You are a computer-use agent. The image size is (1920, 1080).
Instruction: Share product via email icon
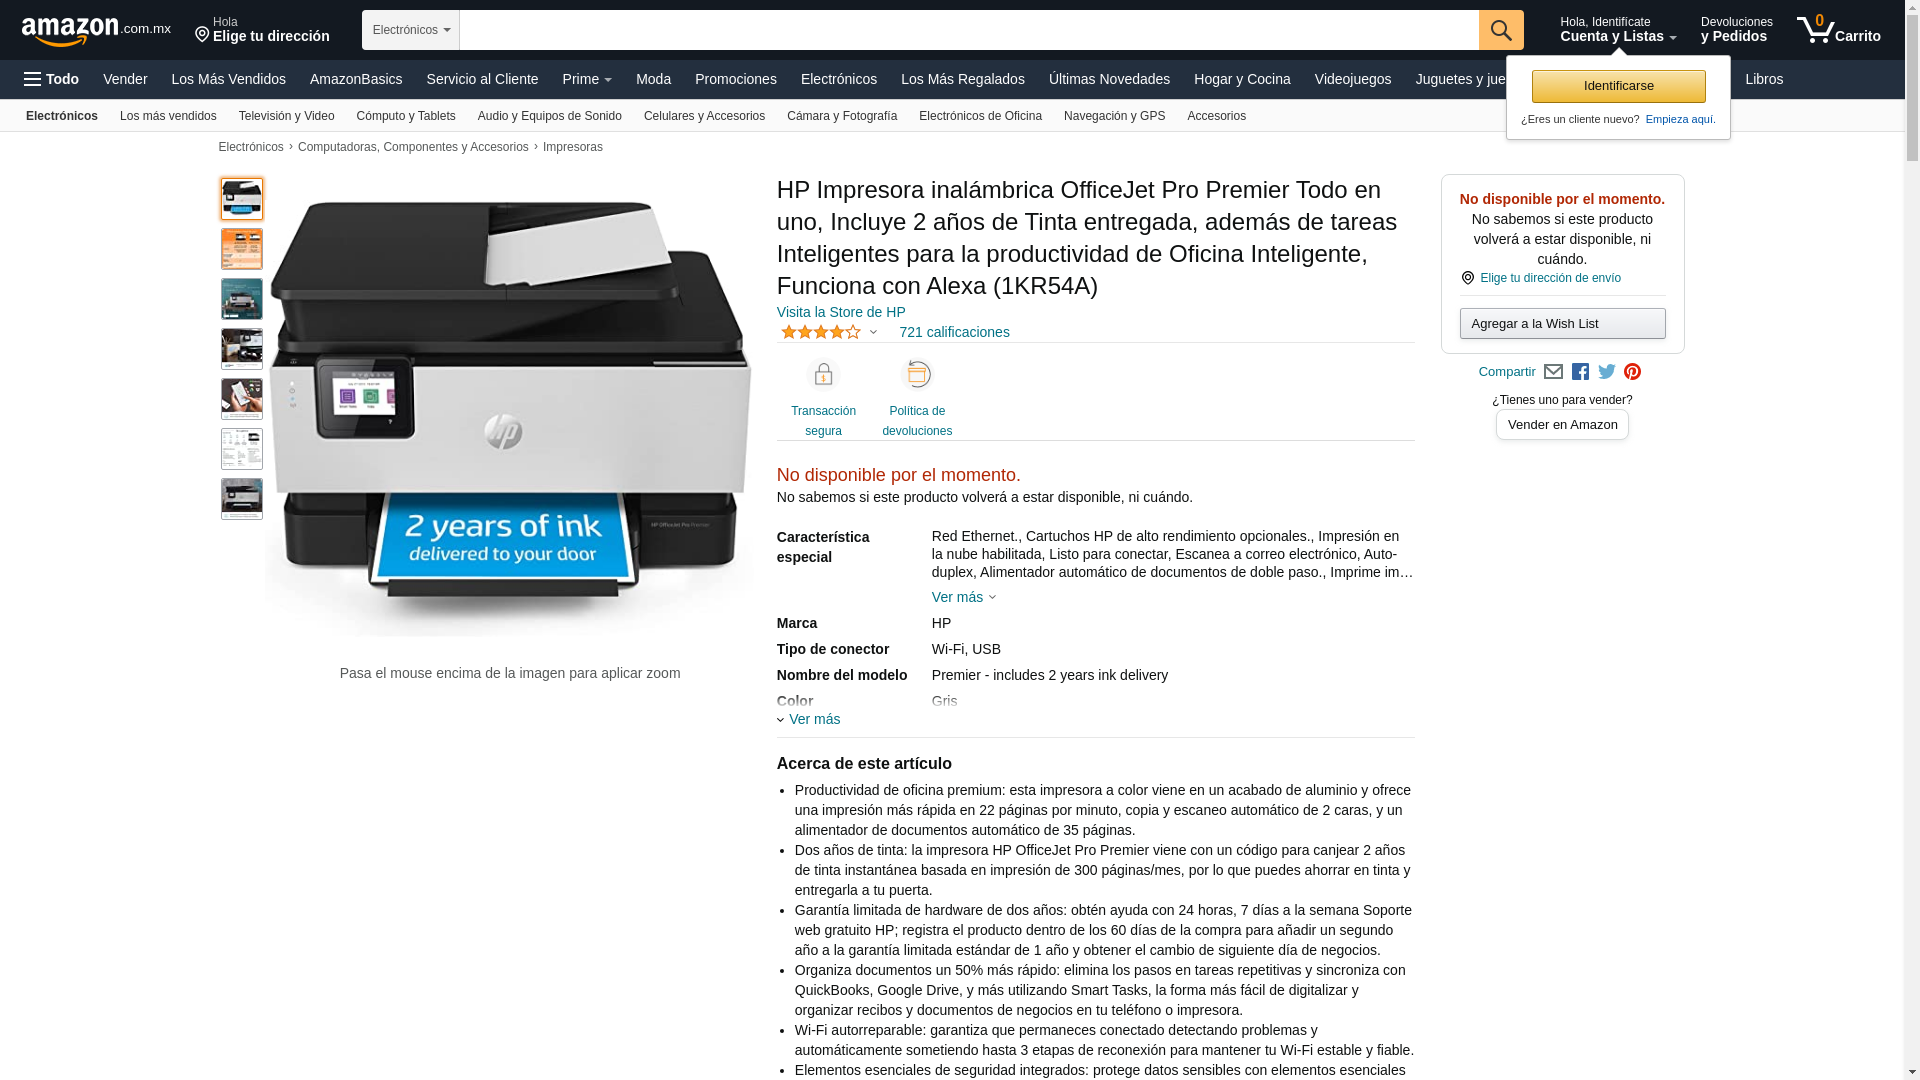(1553, 372)
